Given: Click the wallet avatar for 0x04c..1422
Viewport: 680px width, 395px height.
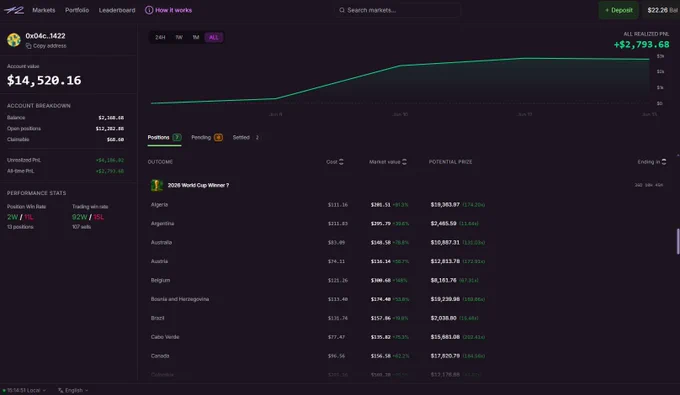Looking at the screenshot, I should point(14,40).
